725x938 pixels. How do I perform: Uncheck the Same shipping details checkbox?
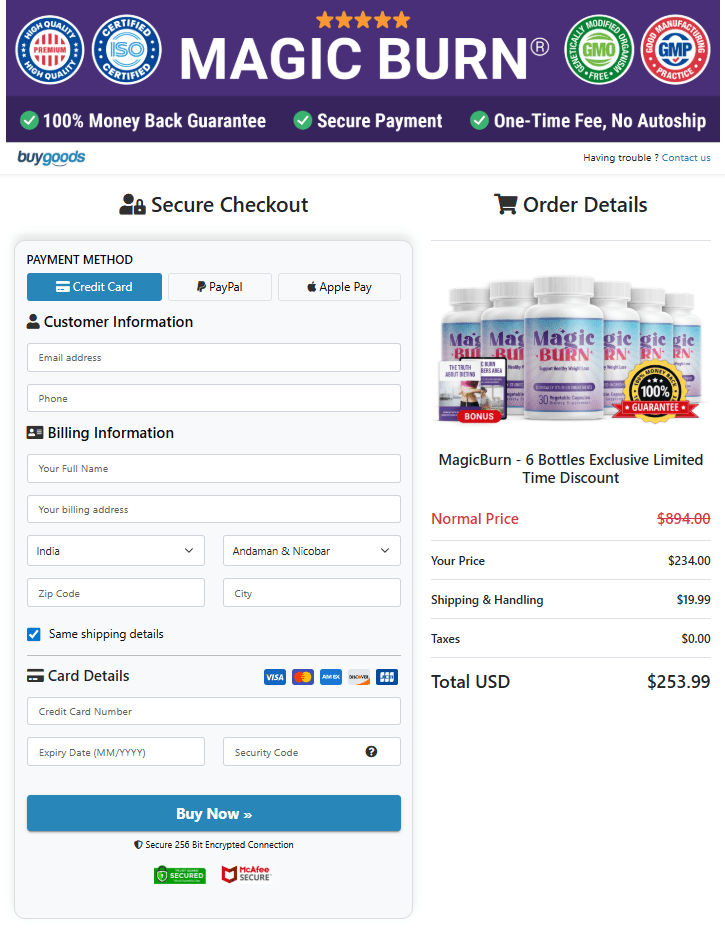pos(32,634)
